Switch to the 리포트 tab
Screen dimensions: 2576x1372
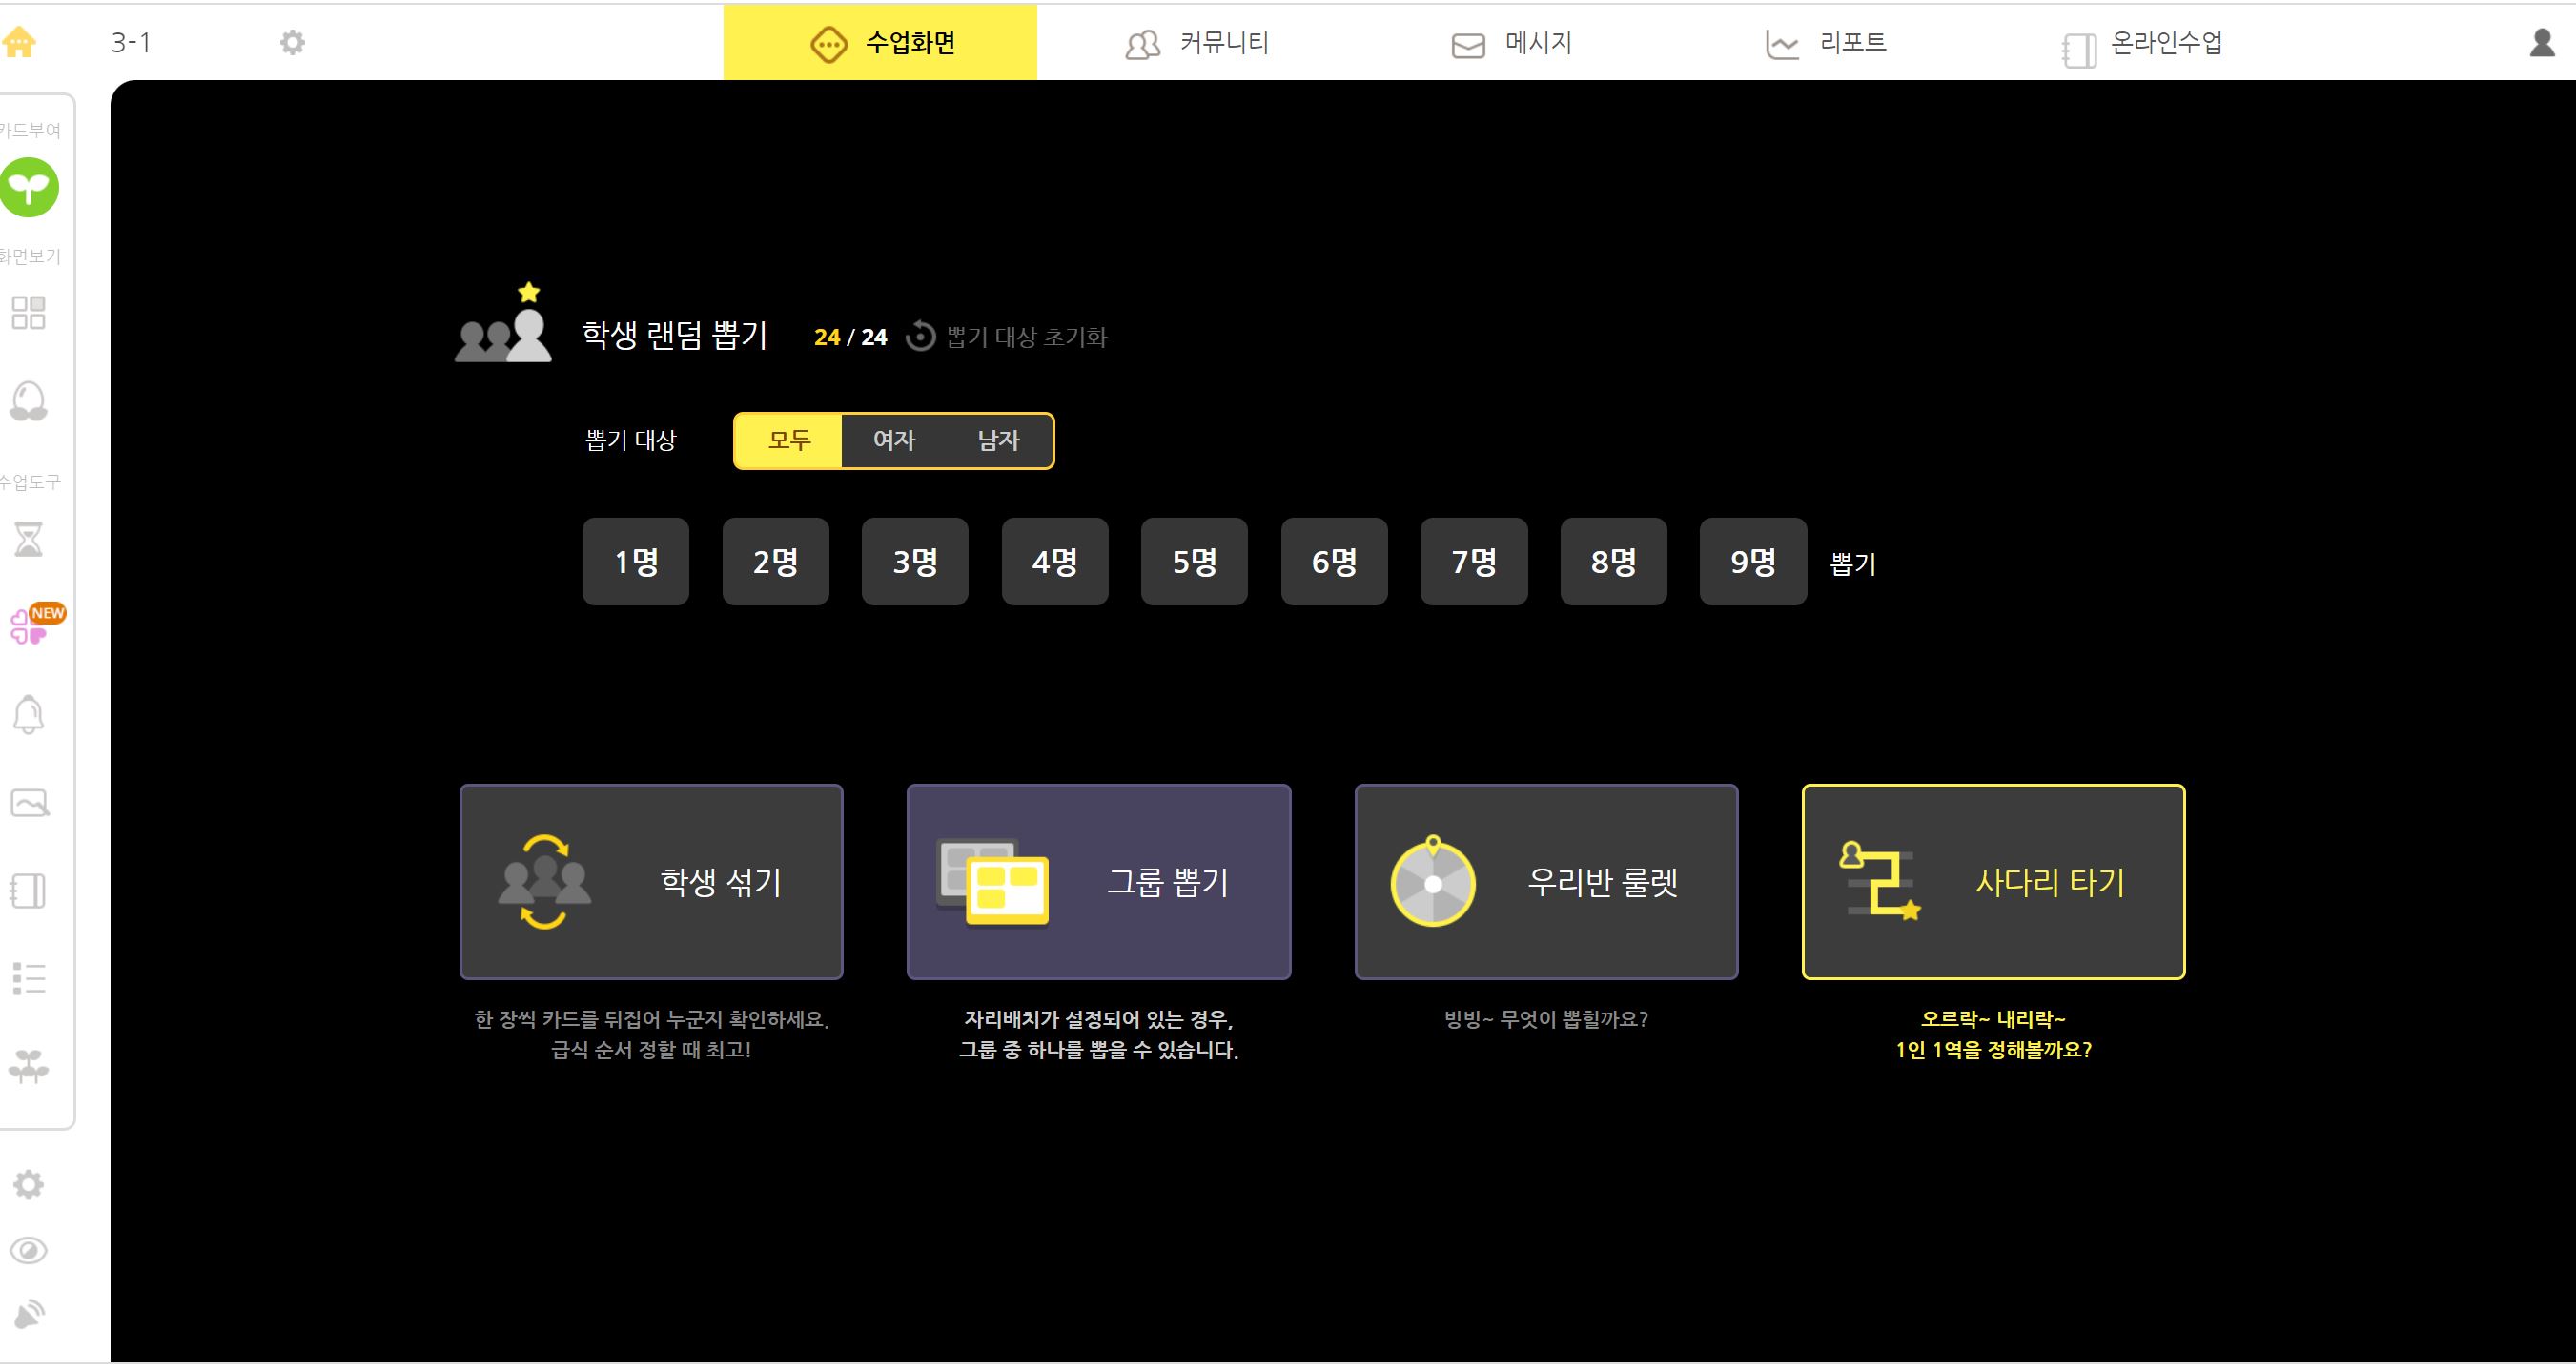(x=1825, y=43)
